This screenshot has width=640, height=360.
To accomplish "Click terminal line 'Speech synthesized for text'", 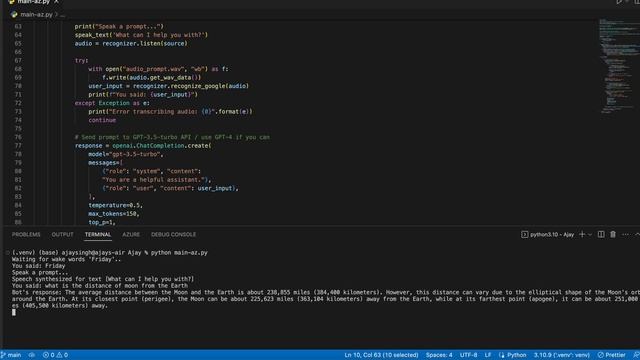I will (x=103, y=279).
